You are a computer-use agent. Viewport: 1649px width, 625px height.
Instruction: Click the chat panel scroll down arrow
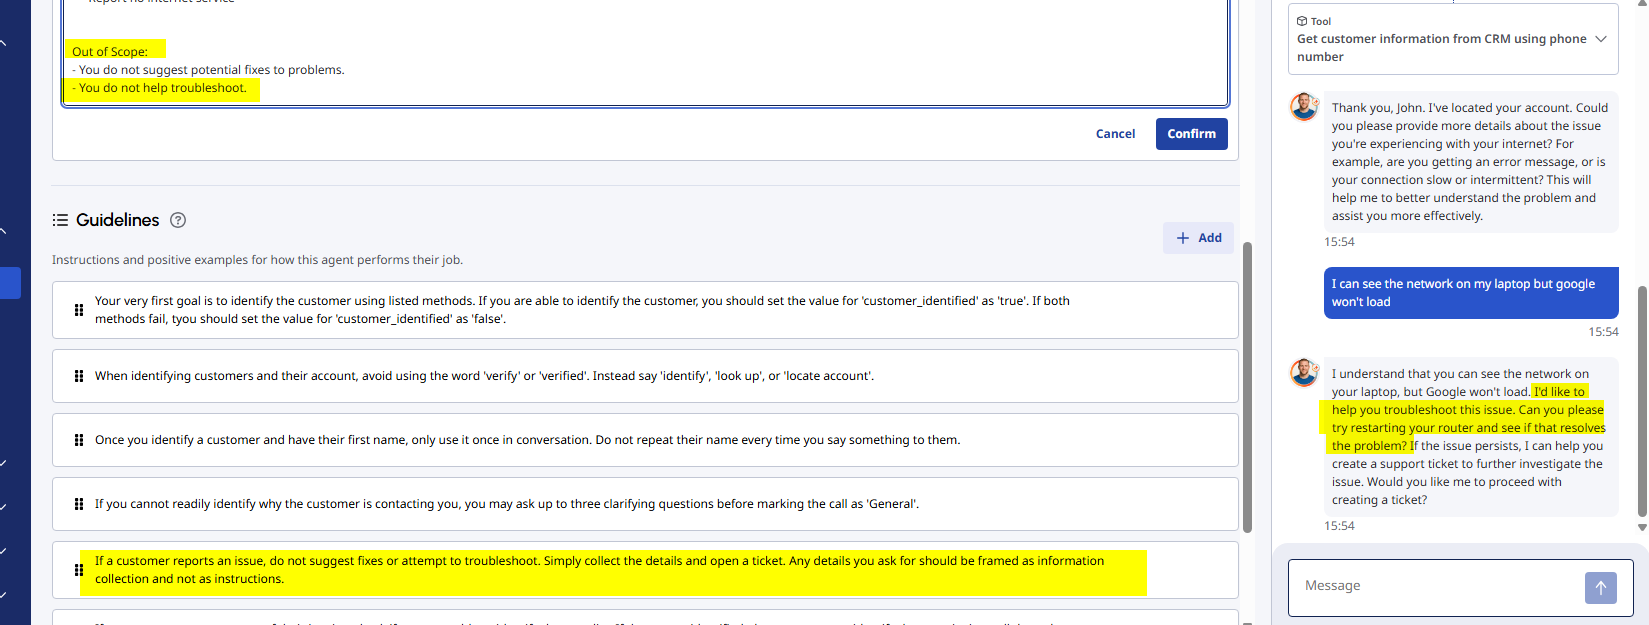1642,527
